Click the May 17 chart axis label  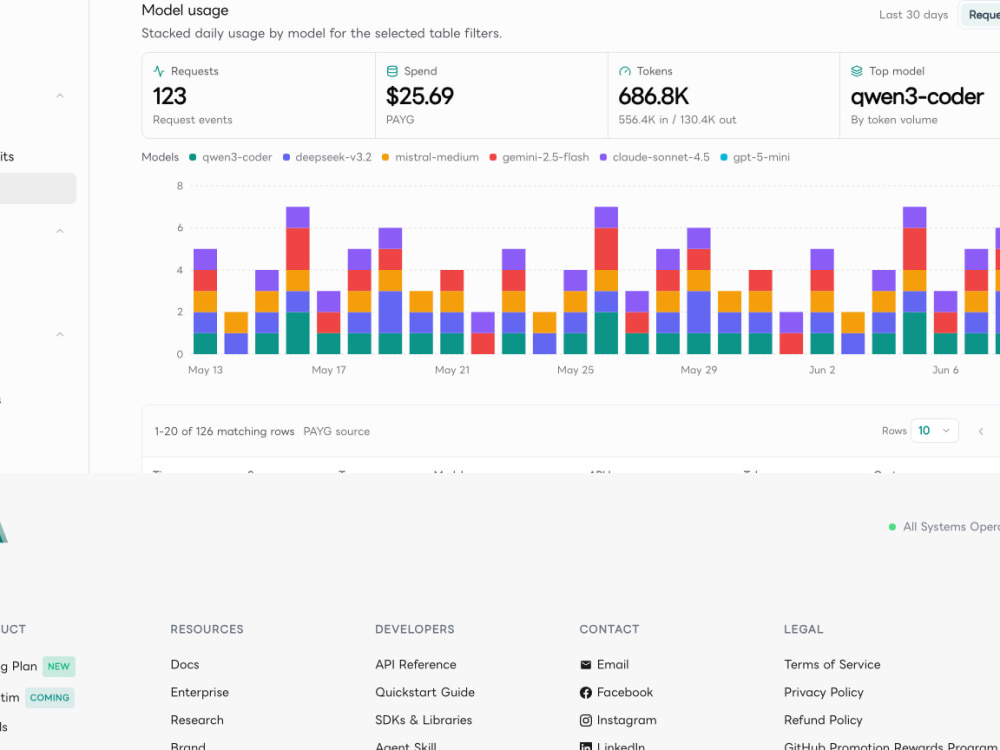[328, 370]
